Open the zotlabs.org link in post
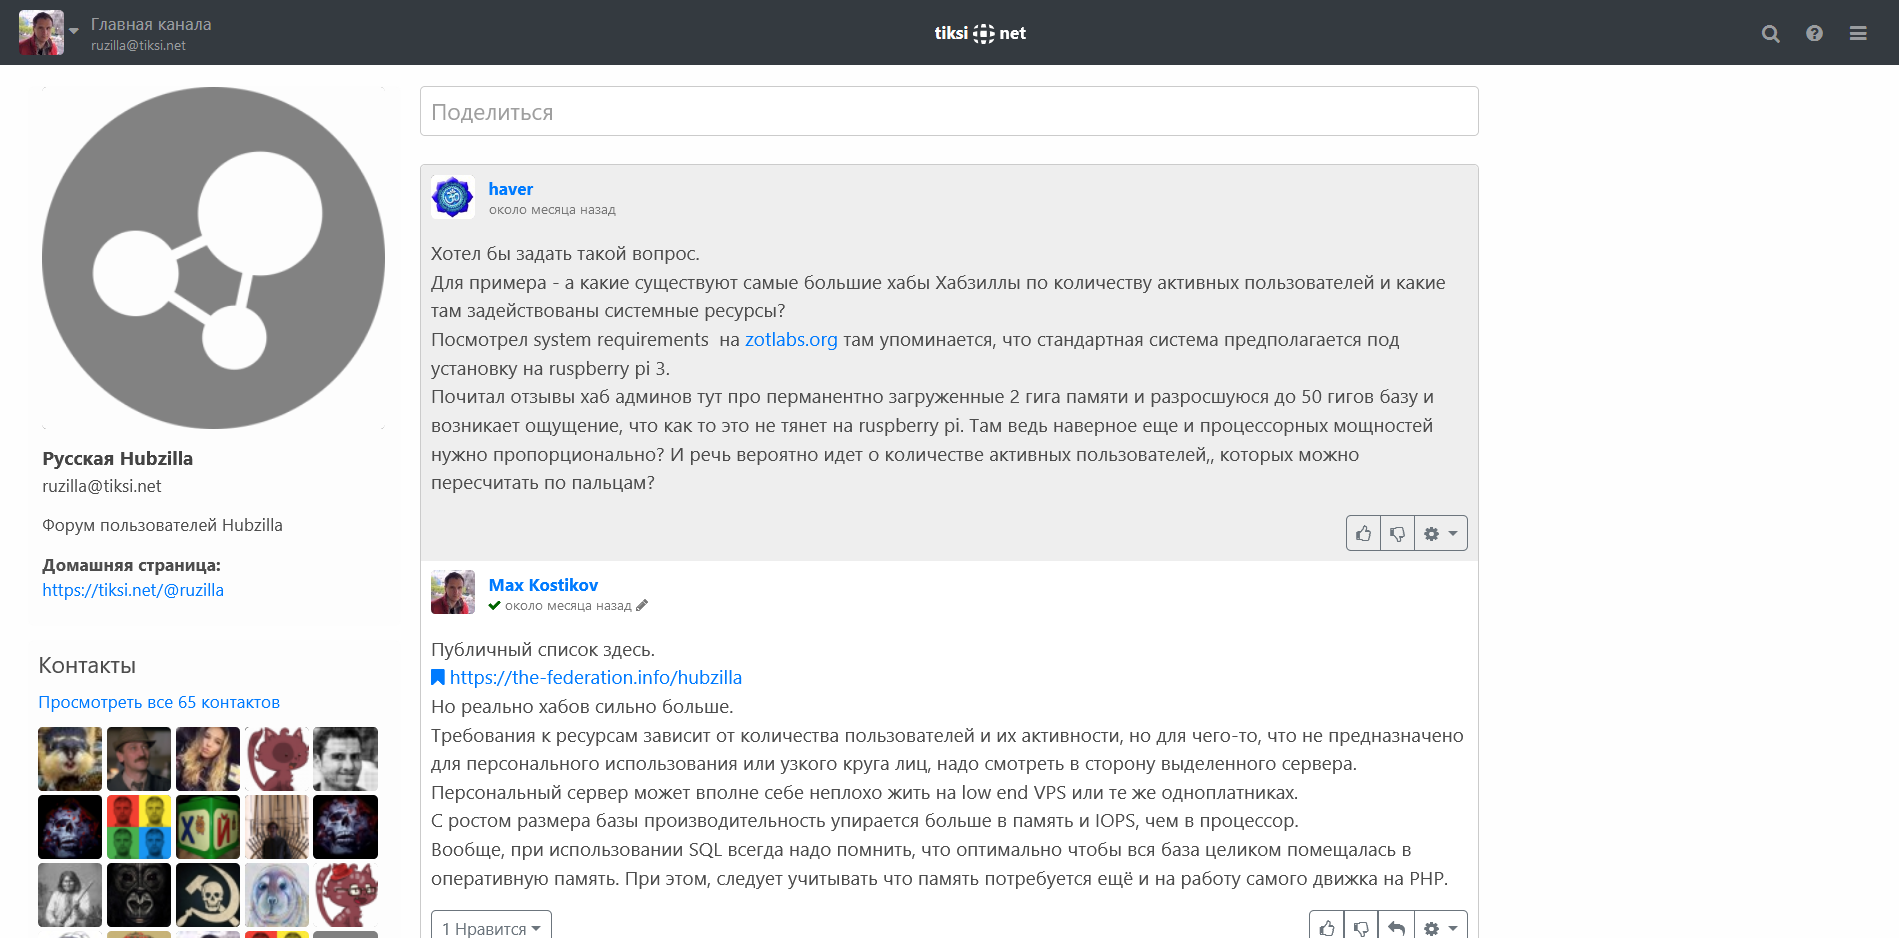 click(791, 340)
